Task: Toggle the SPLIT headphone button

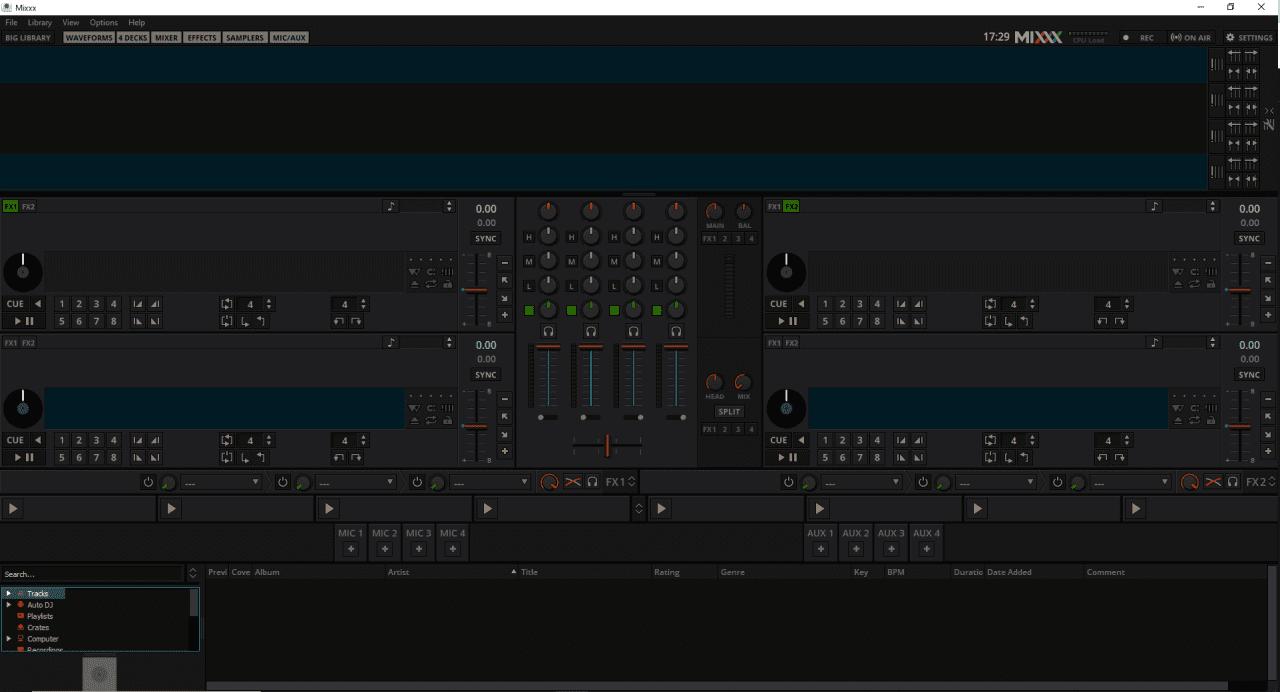Action: 729,412
